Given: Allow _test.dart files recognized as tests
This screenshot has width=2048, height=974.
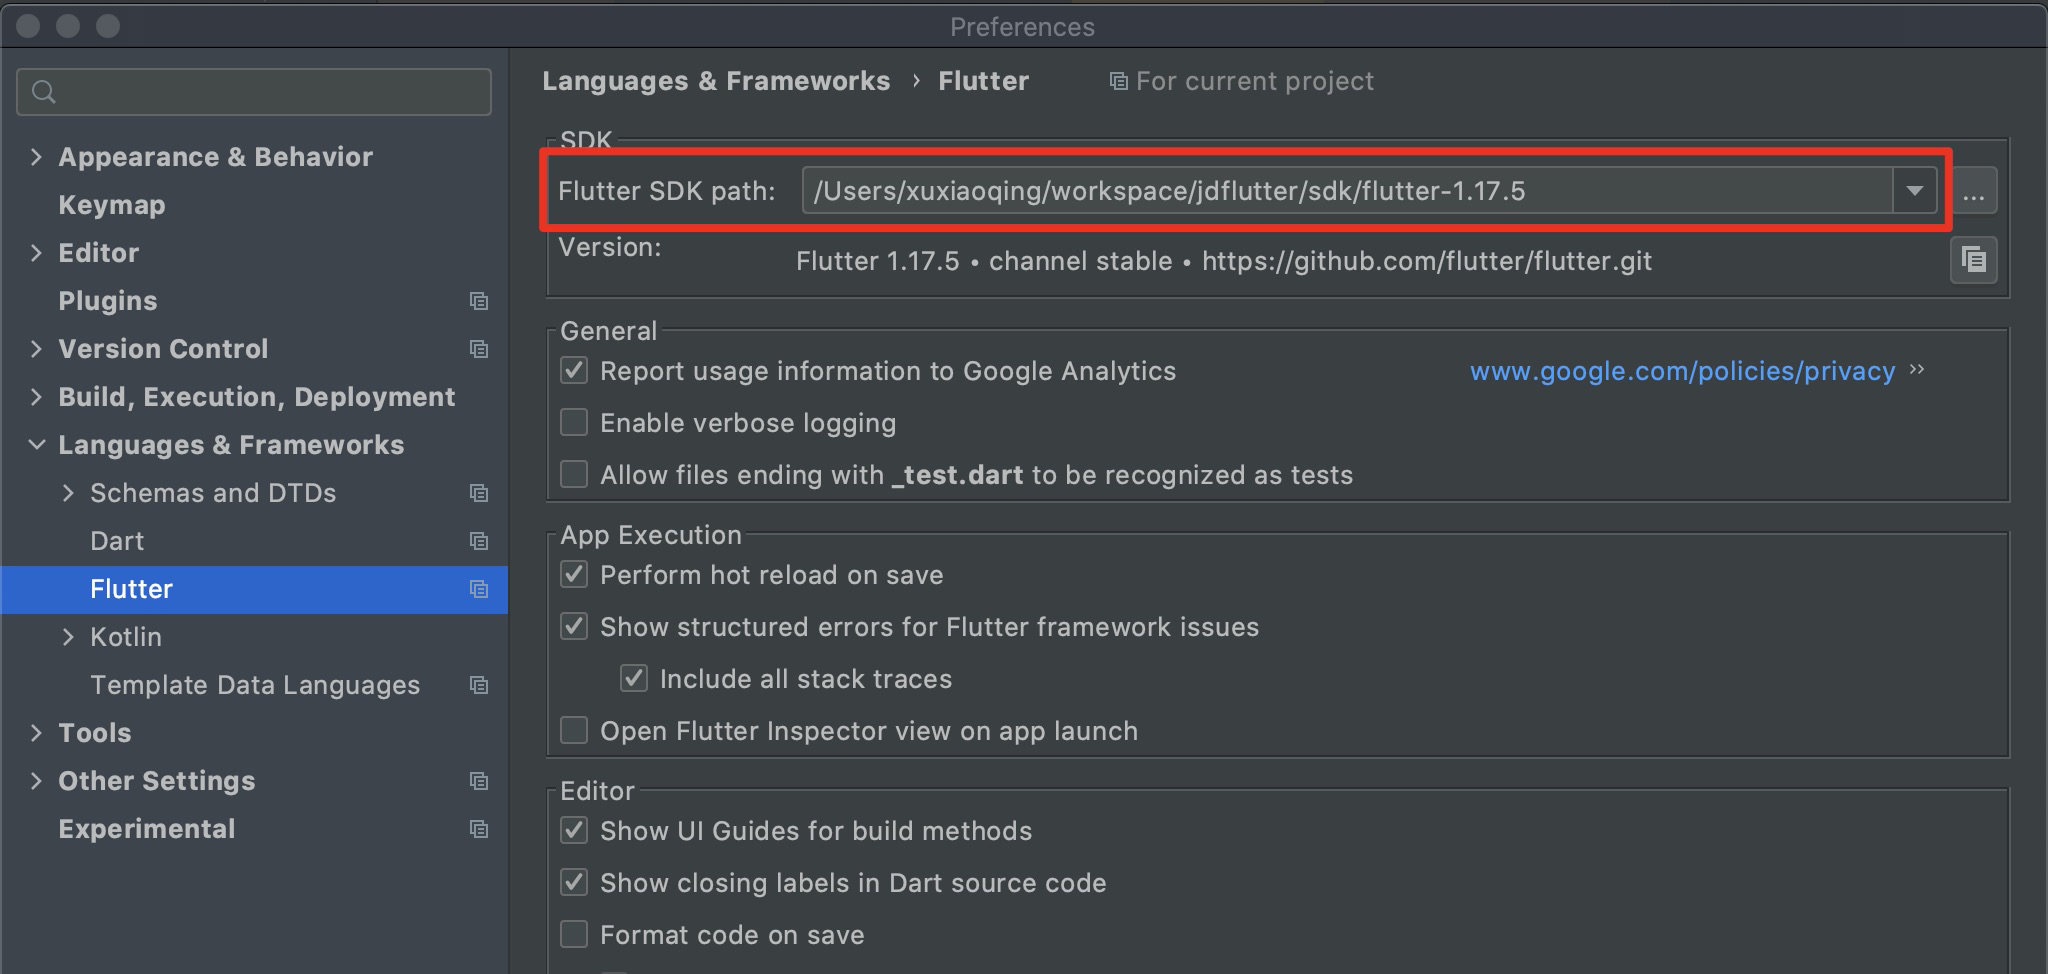Looking at the screenshot, I should pyautogui.click(x=574, y=474).
